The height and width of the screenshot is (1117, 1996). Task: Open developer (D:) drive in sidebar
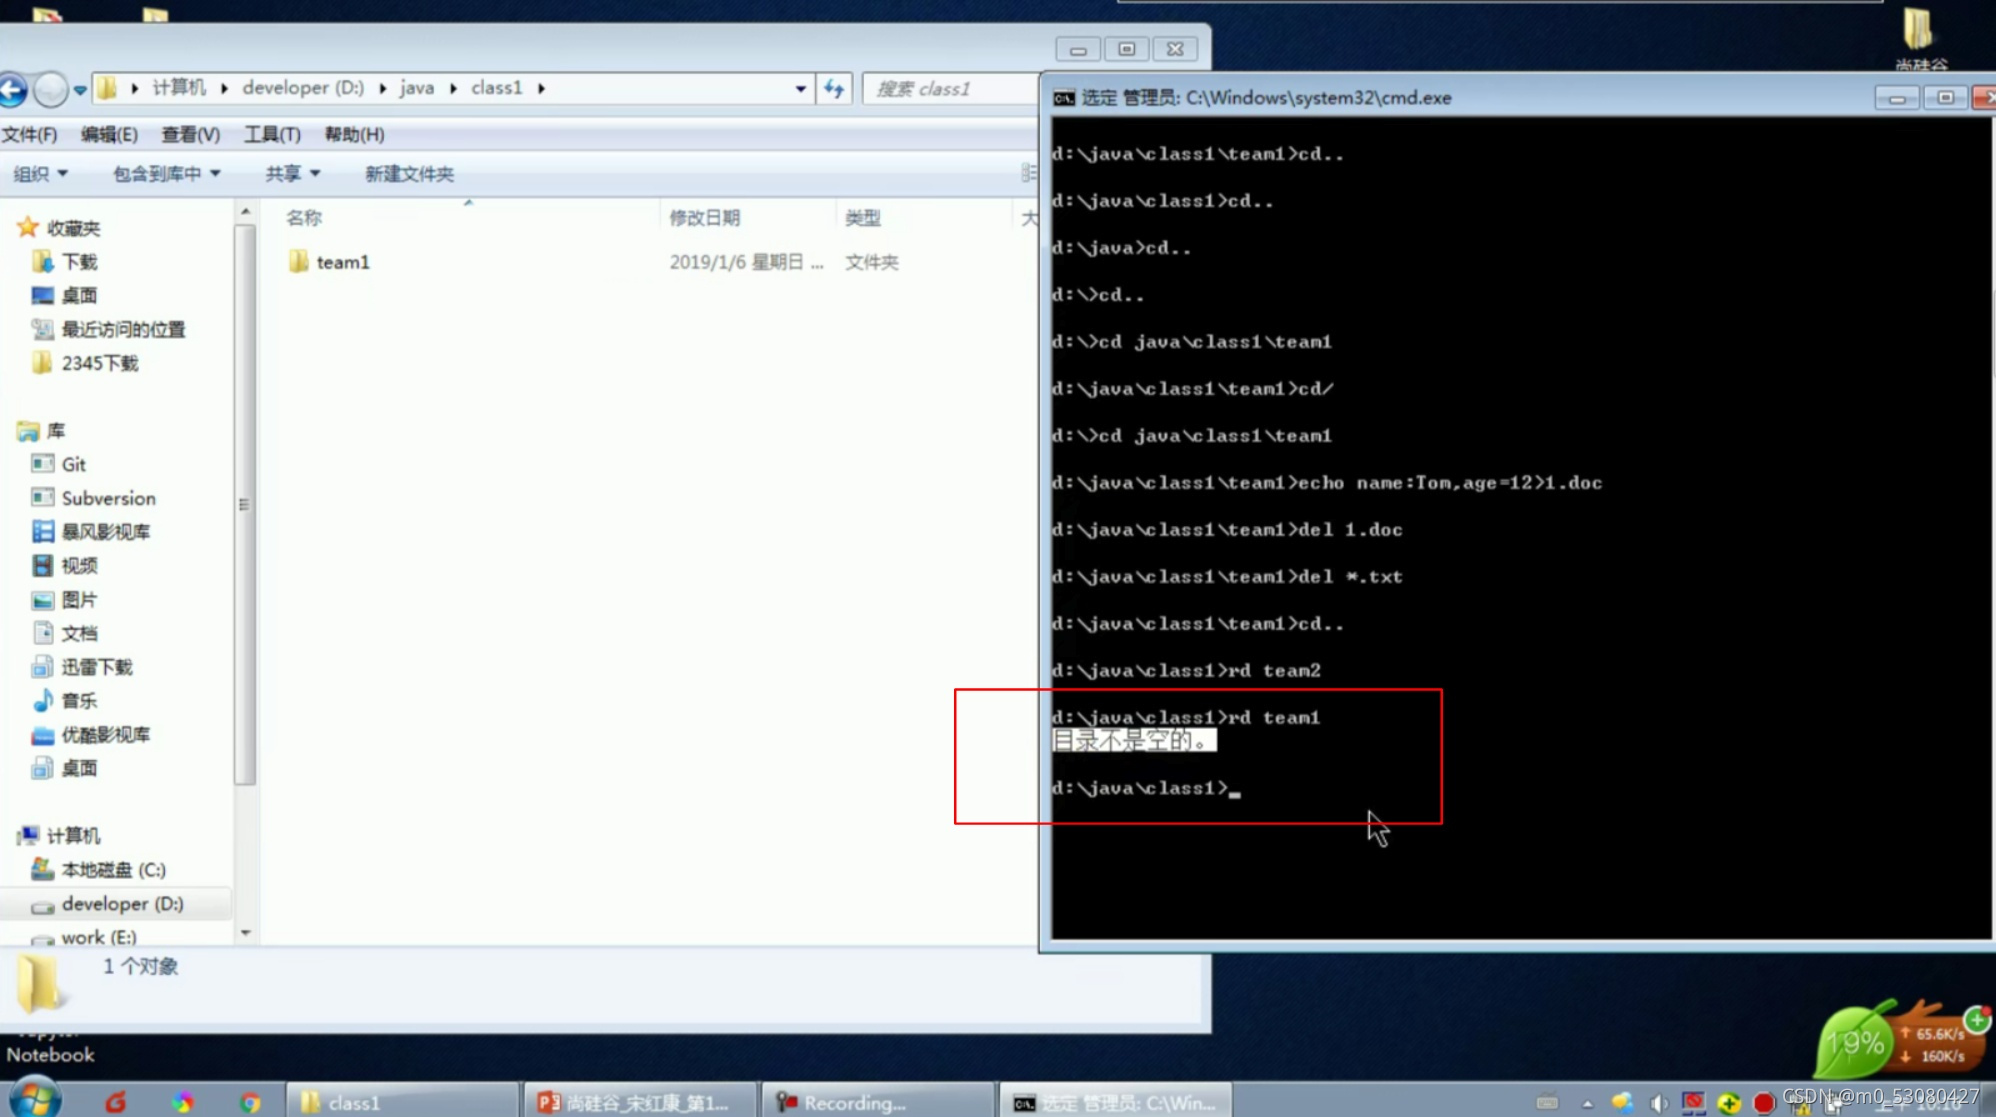(122, 904)
